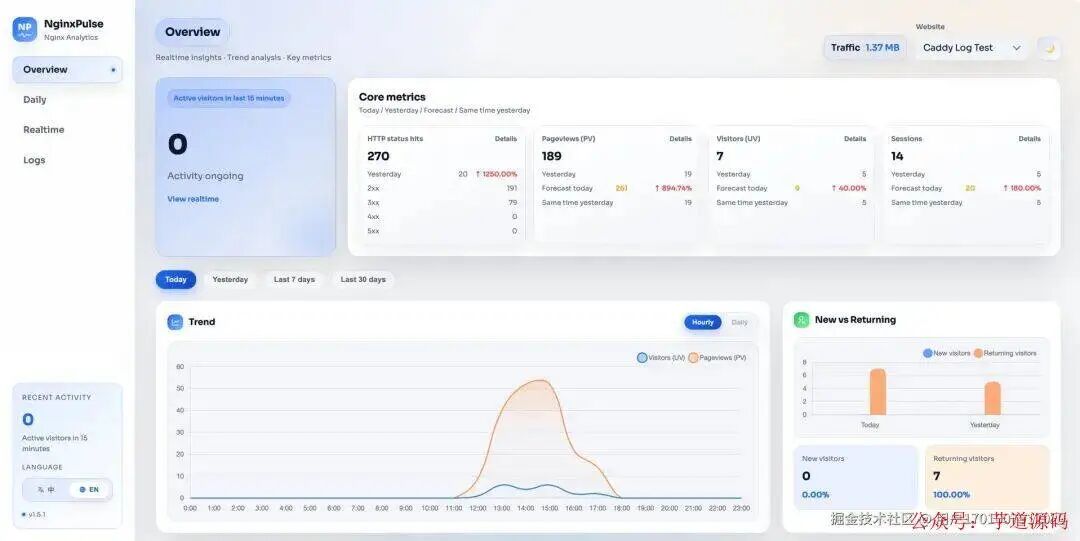The height and width of the screenshot is (541, 1080).
Task: Click the Overview page title pill
Action: click(x=193, y=32)
